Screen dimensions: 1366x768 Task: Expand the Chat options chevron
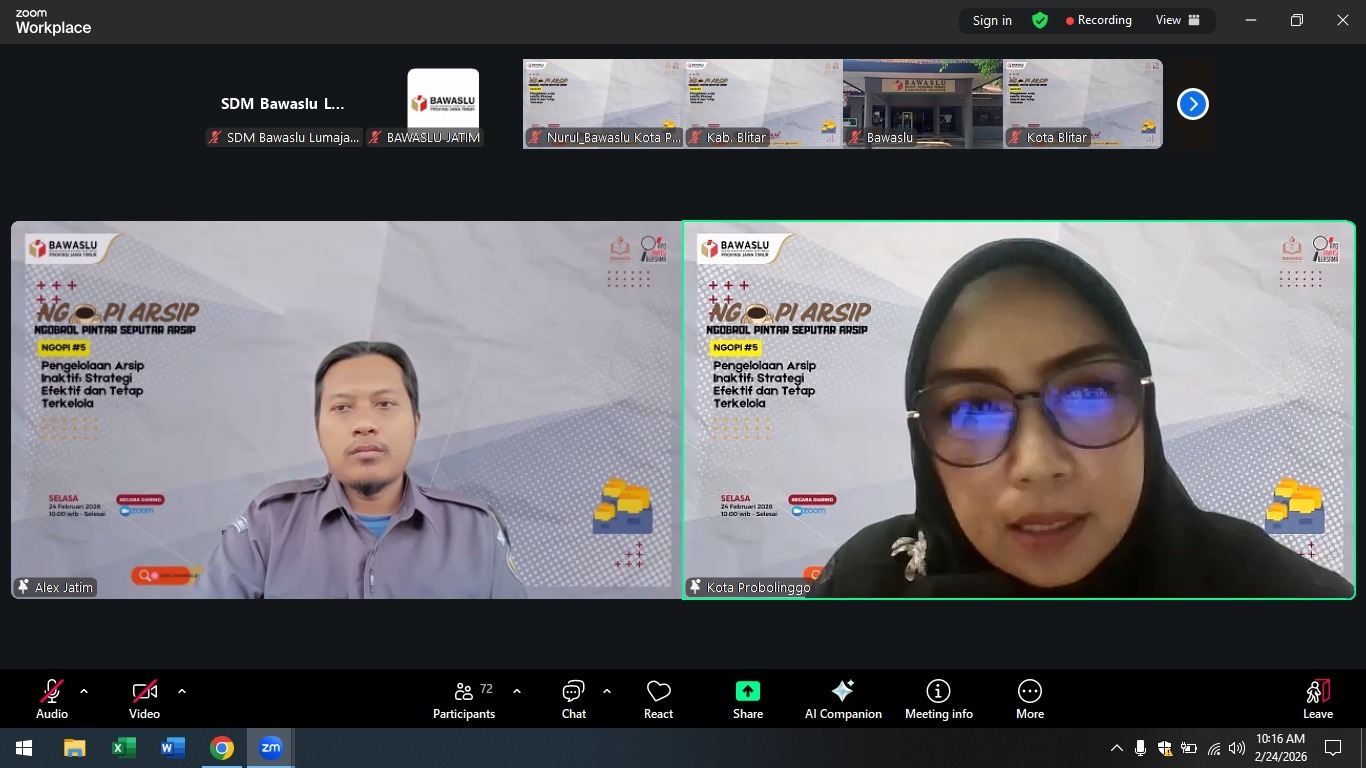607,691
